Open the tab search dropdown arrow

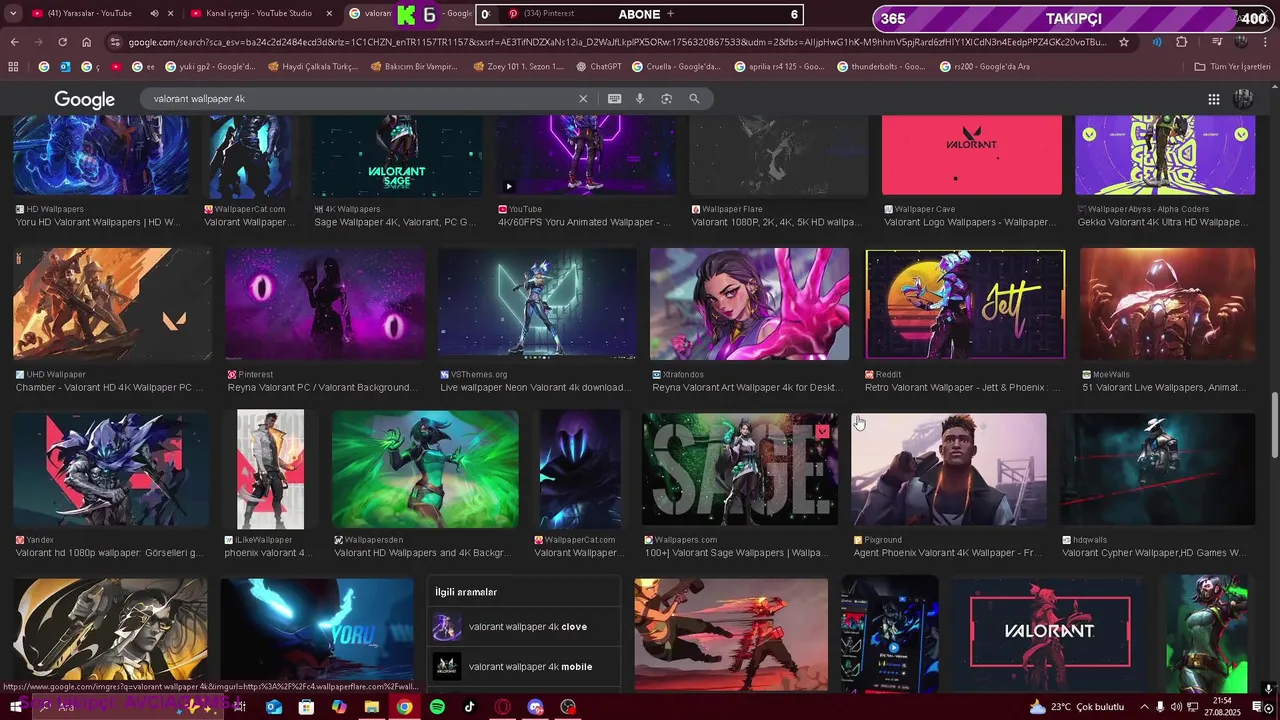tap(13, 14)
